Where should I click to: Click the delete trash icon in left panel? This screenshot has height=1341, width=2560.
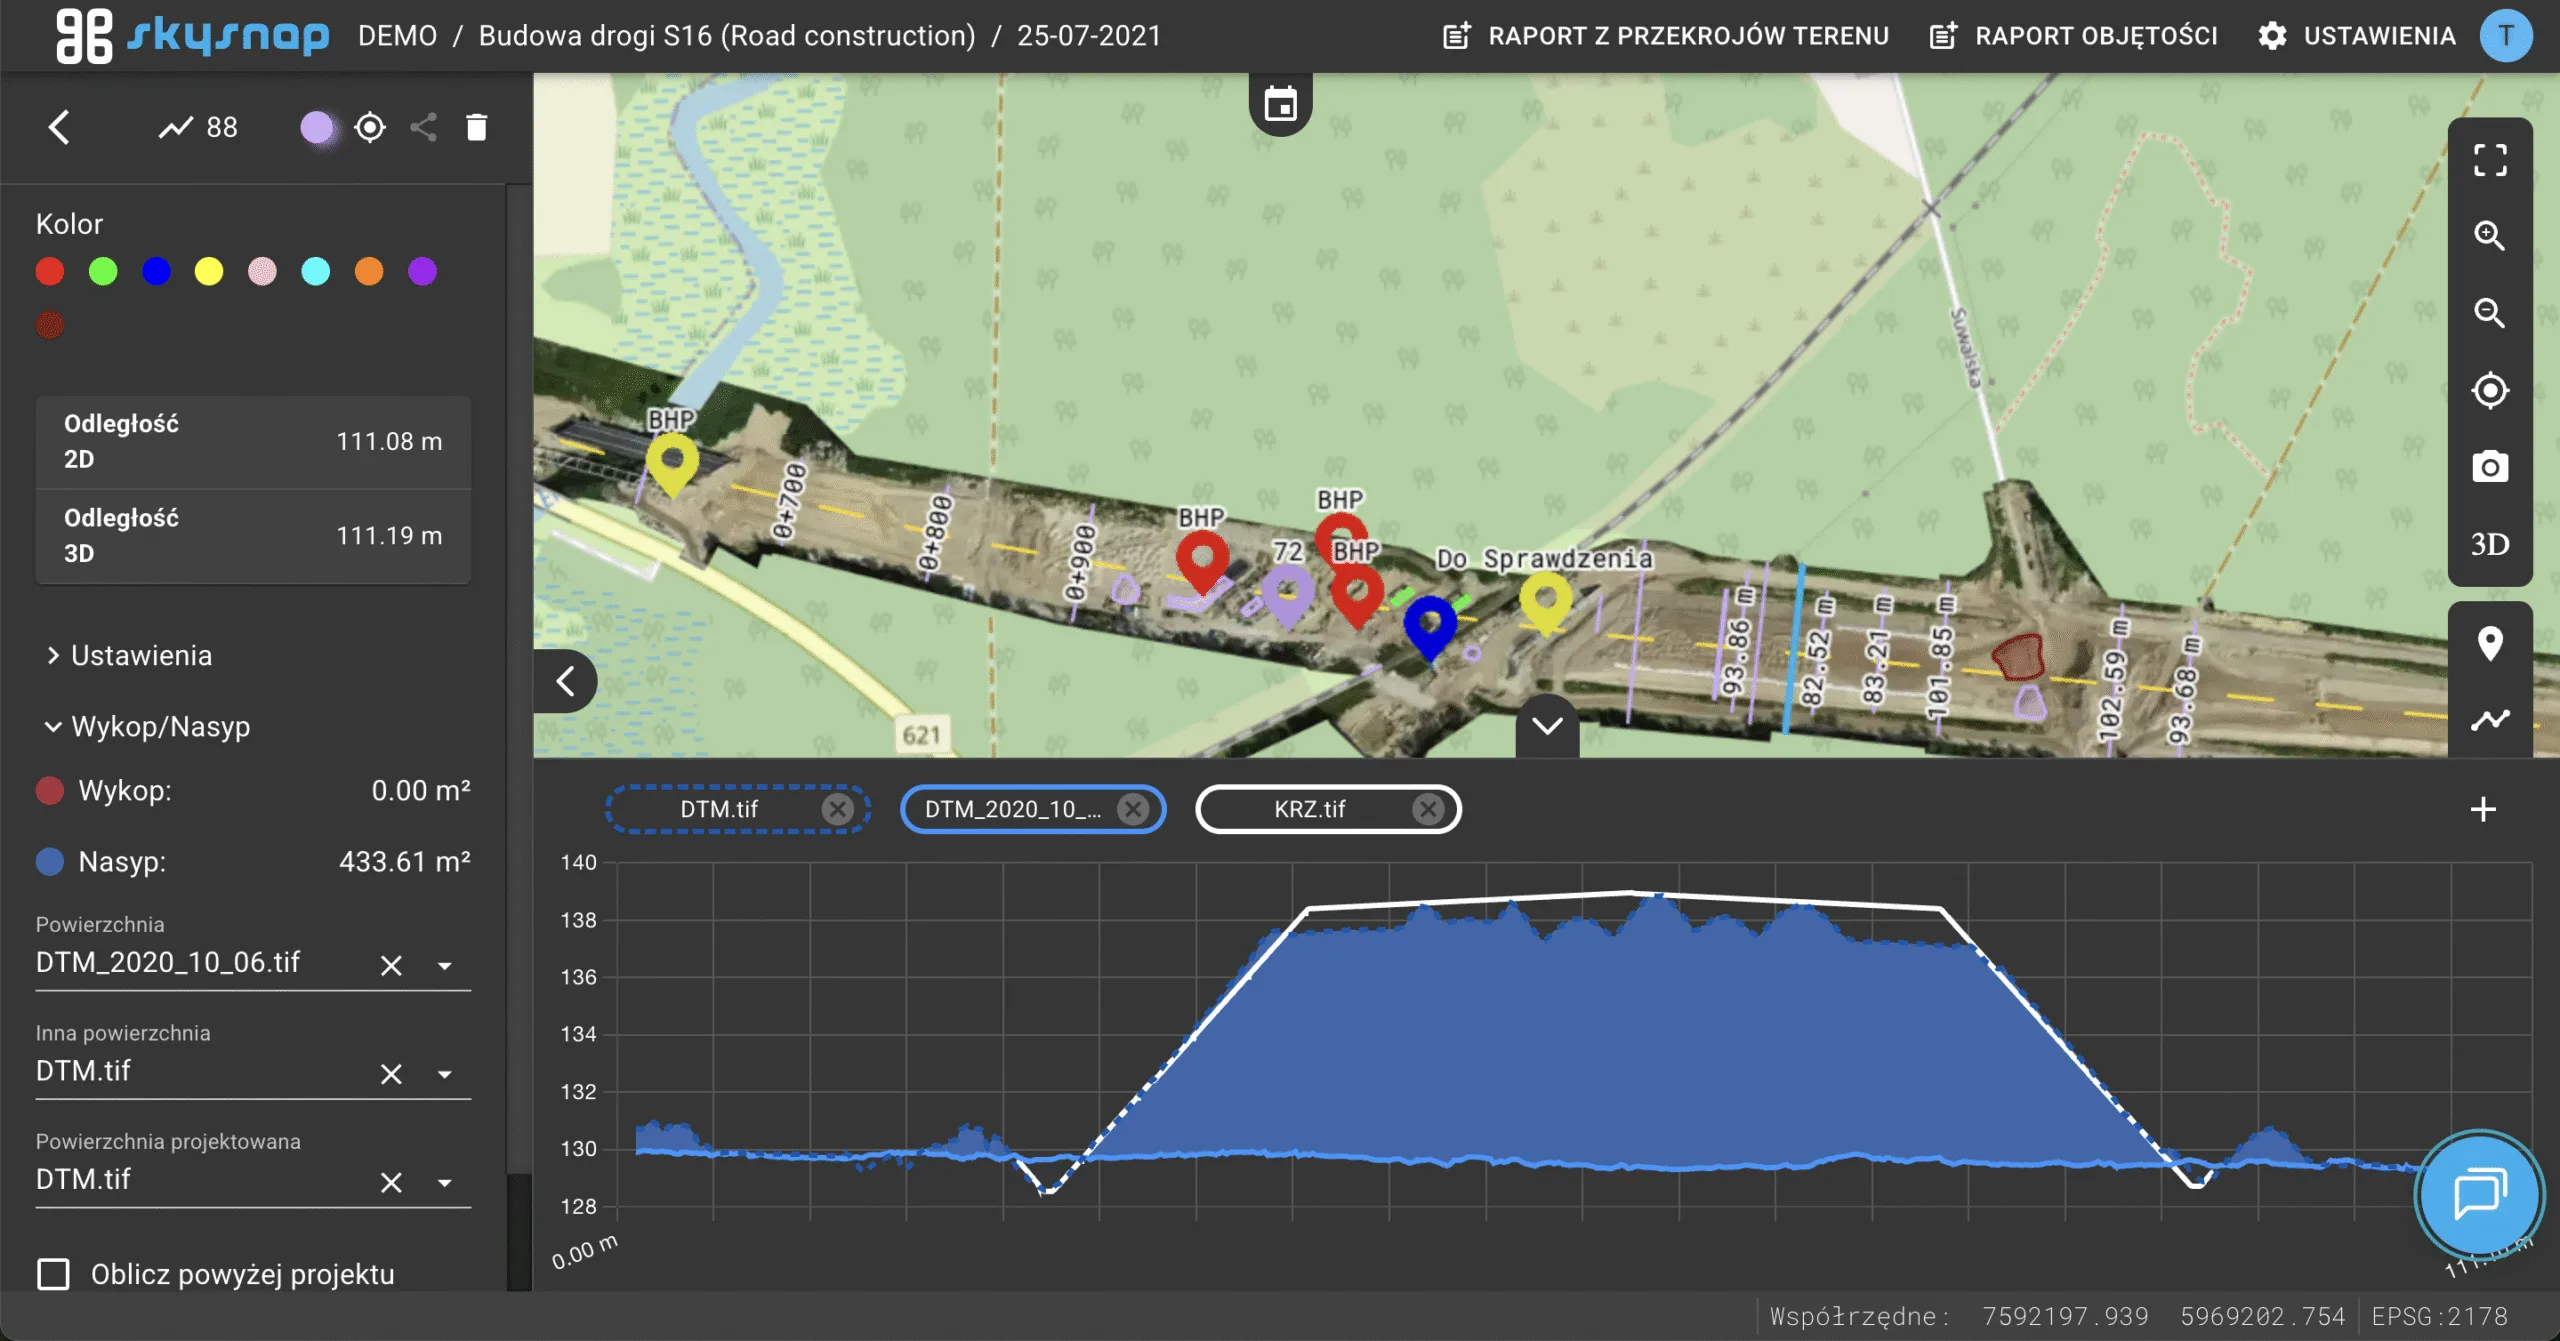click(x=476, y=127)
